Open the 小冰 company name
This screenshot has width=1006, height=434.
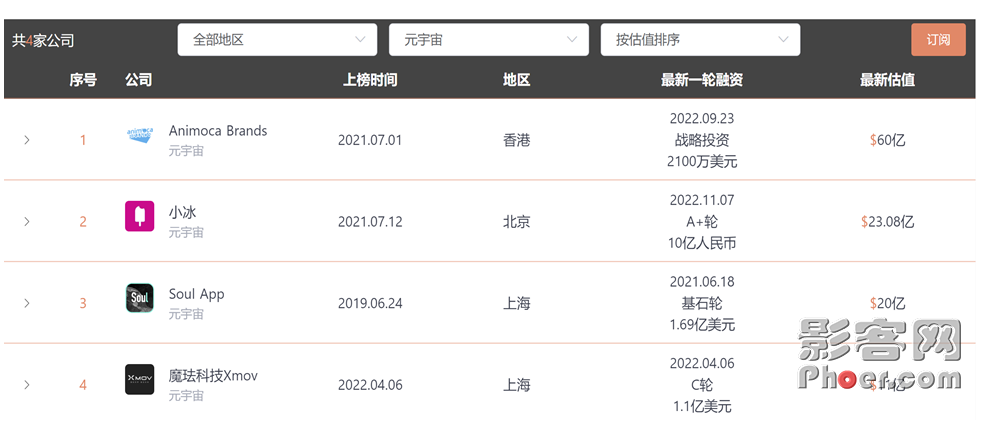pyautogui.click(x=182, y=213)
